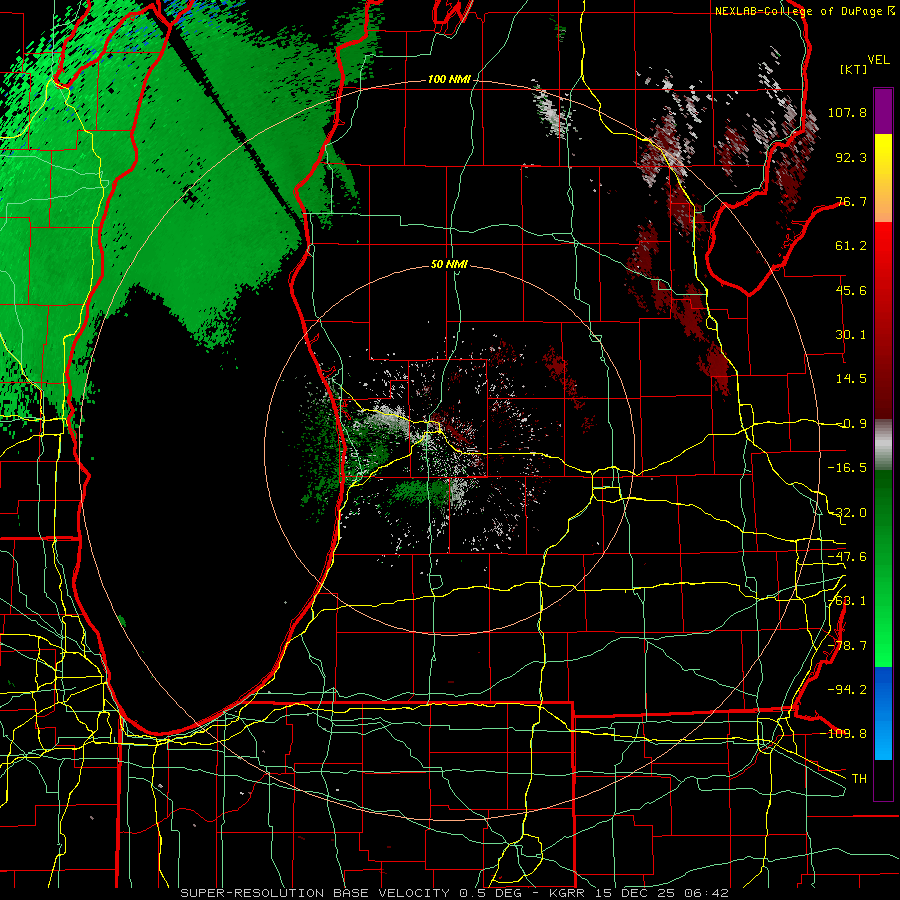The height and width of the screenshot is (900, 900).
Task: Click the [KT] units label
Action: (x=854, y=69)
